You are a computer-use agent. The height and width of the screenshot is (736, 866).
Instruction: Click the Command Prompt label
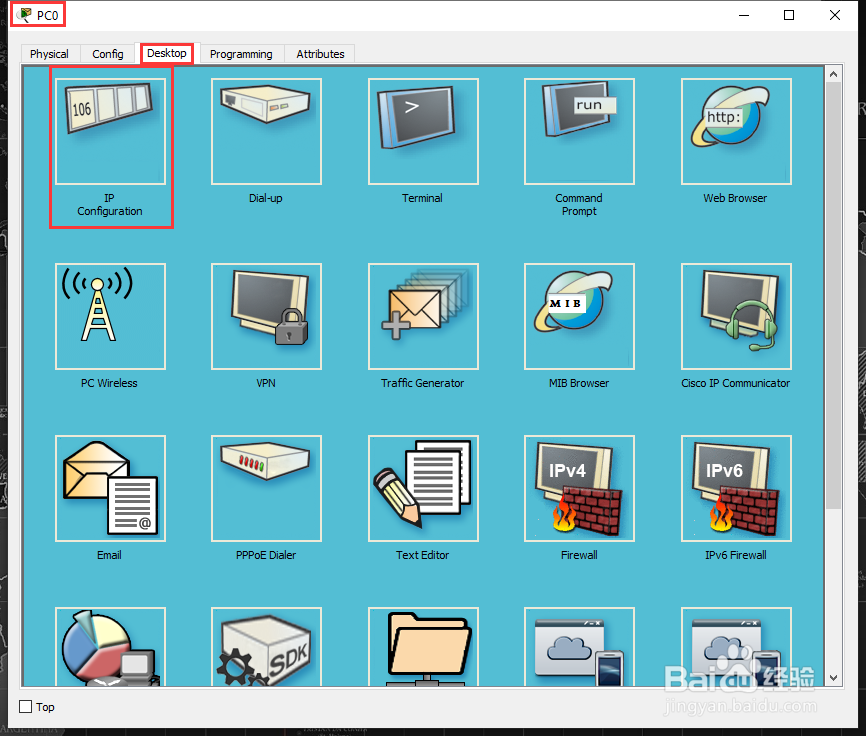579,204
